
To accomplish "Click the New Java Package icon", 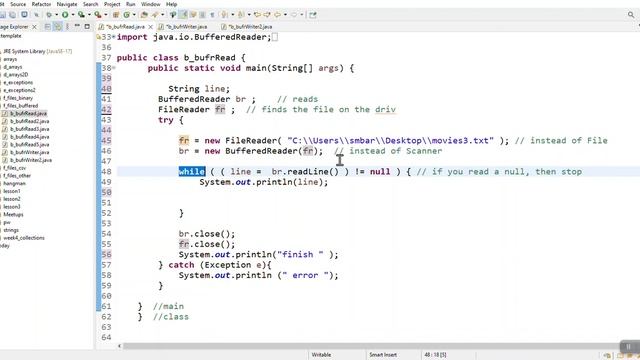I will tap(116, 15).
